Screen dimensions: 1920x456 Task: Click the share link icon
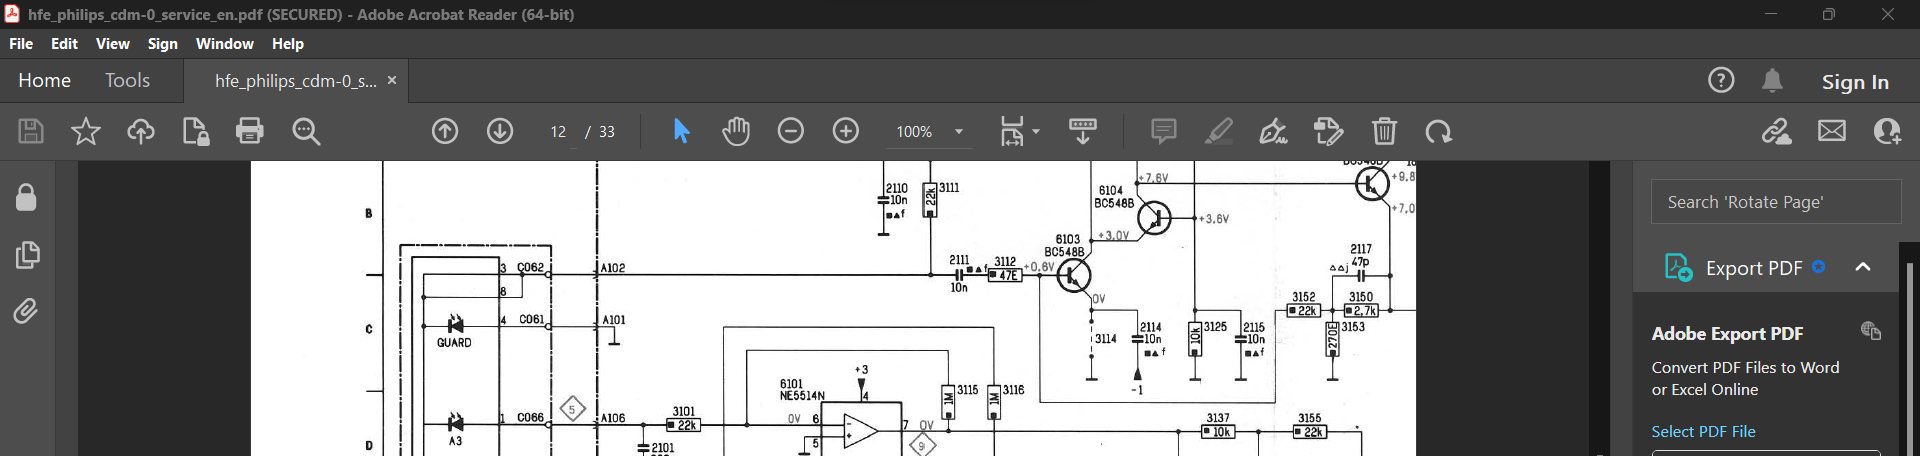click(x=1777, y=131)
